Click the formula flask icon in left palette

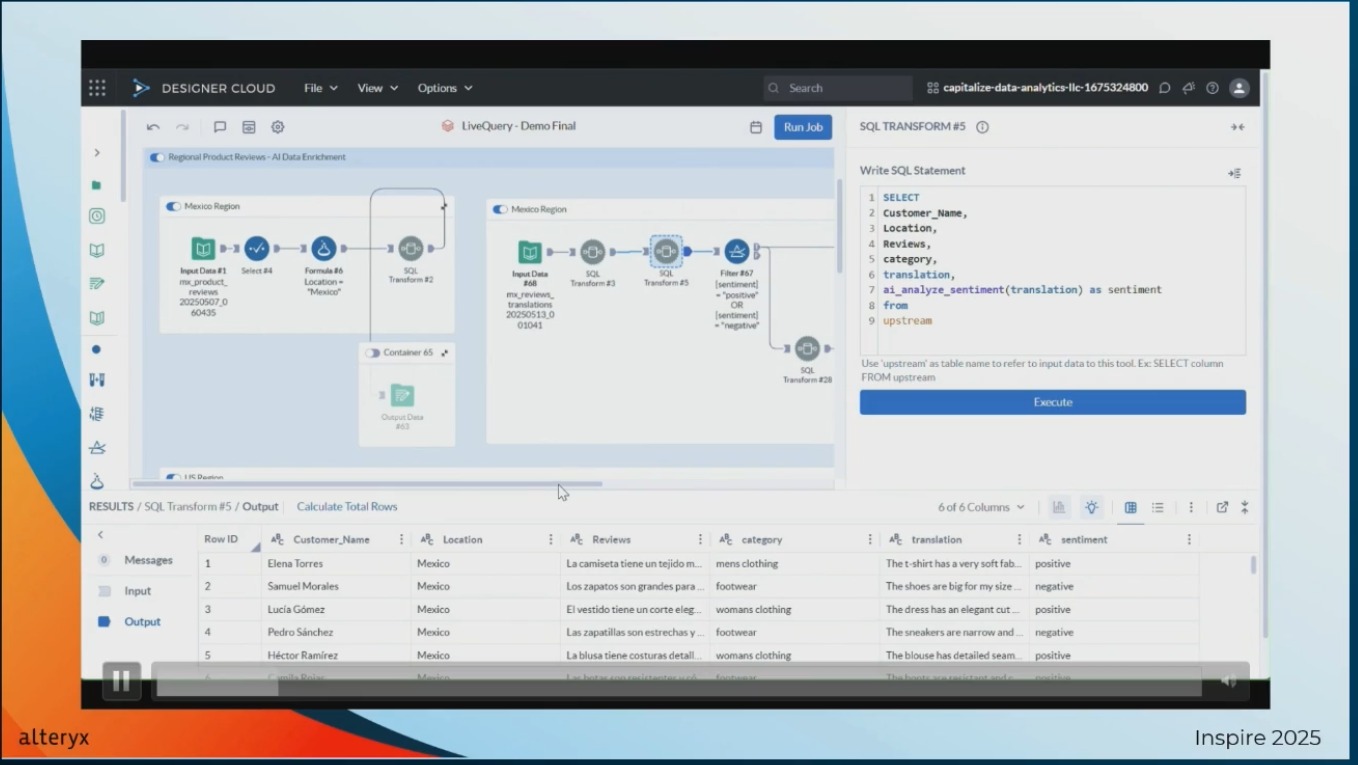[x=97, y=481]
